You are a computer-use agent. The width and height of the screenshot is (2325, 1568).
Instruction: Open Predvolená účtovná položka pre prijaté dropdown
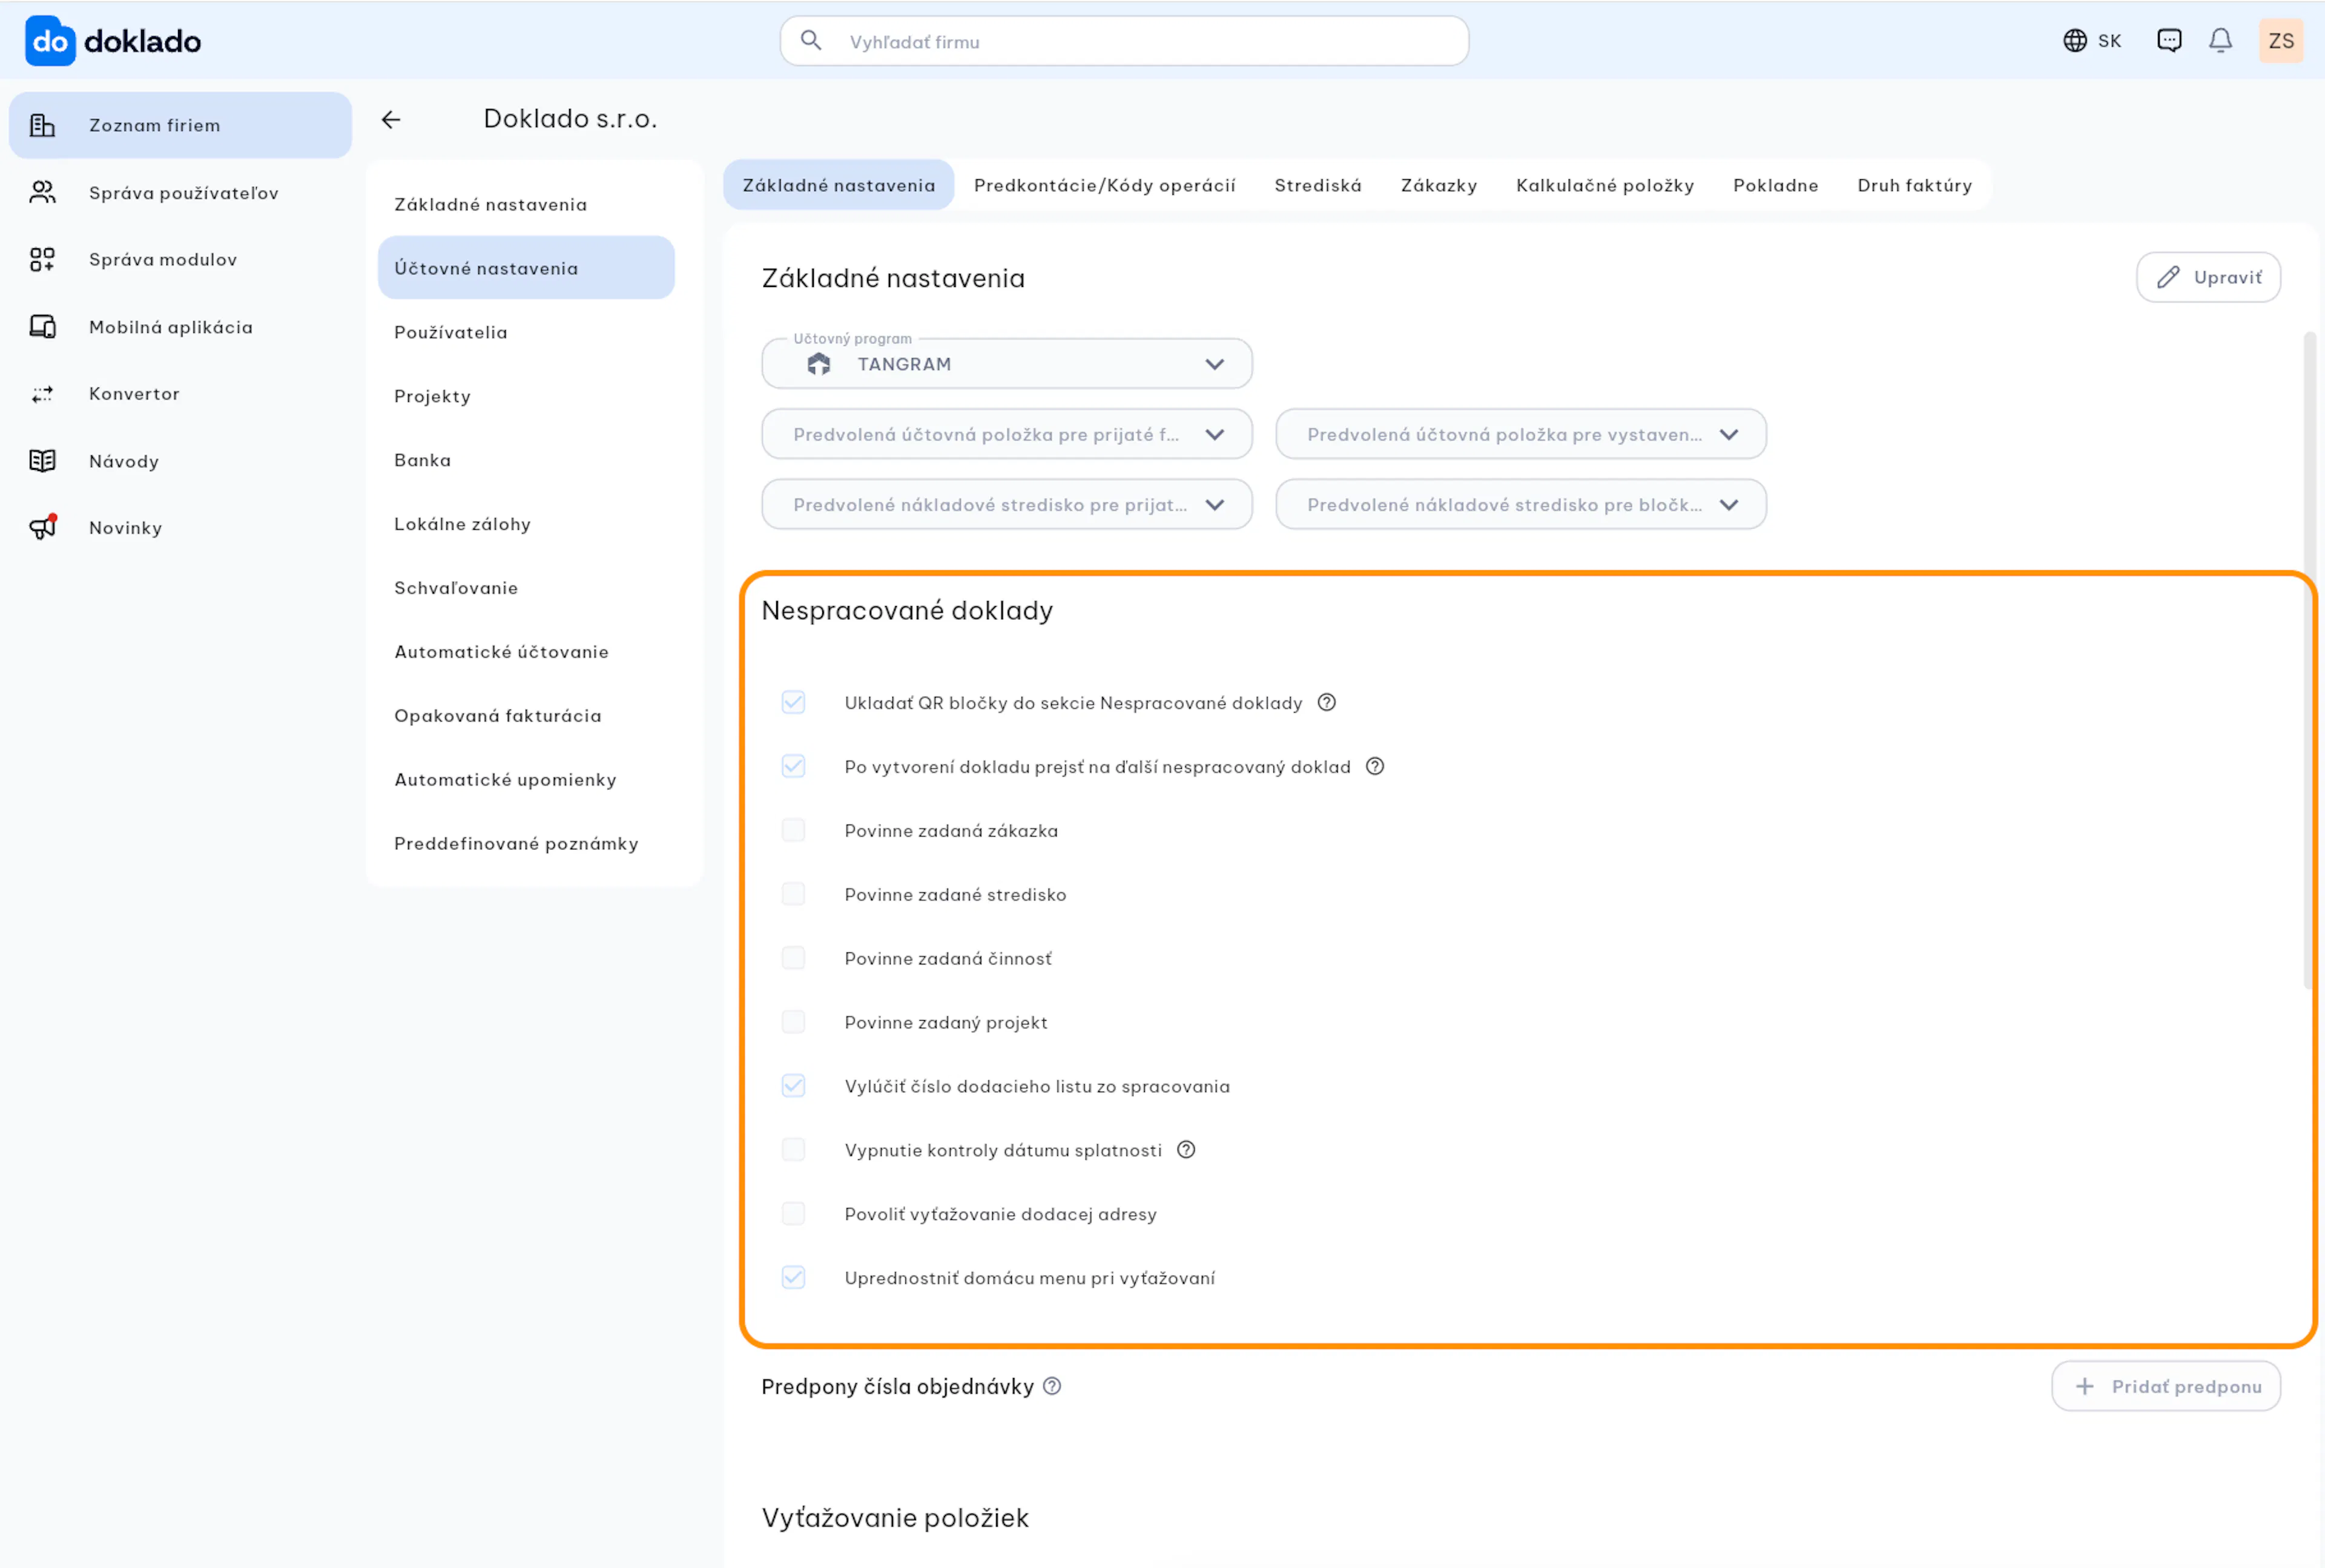(x=1006, y=434)
